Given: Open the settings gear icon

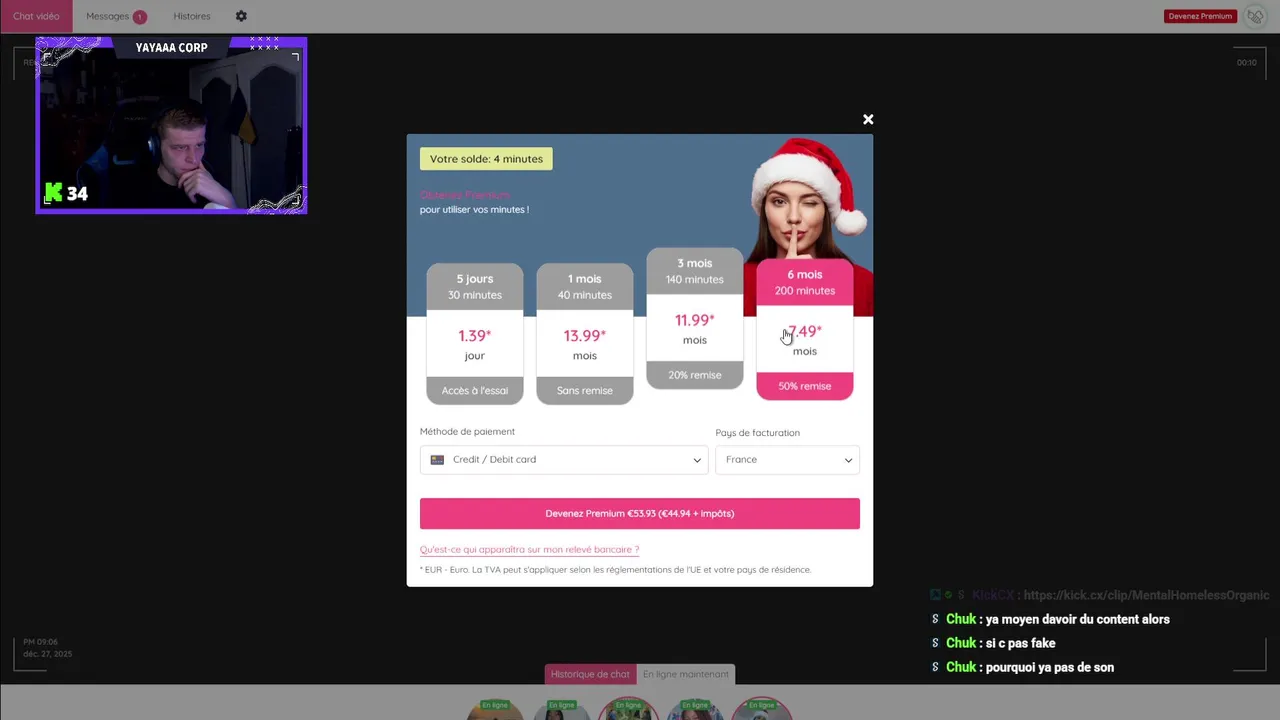Looking at the screenshot, I should (x=241, y=16).
